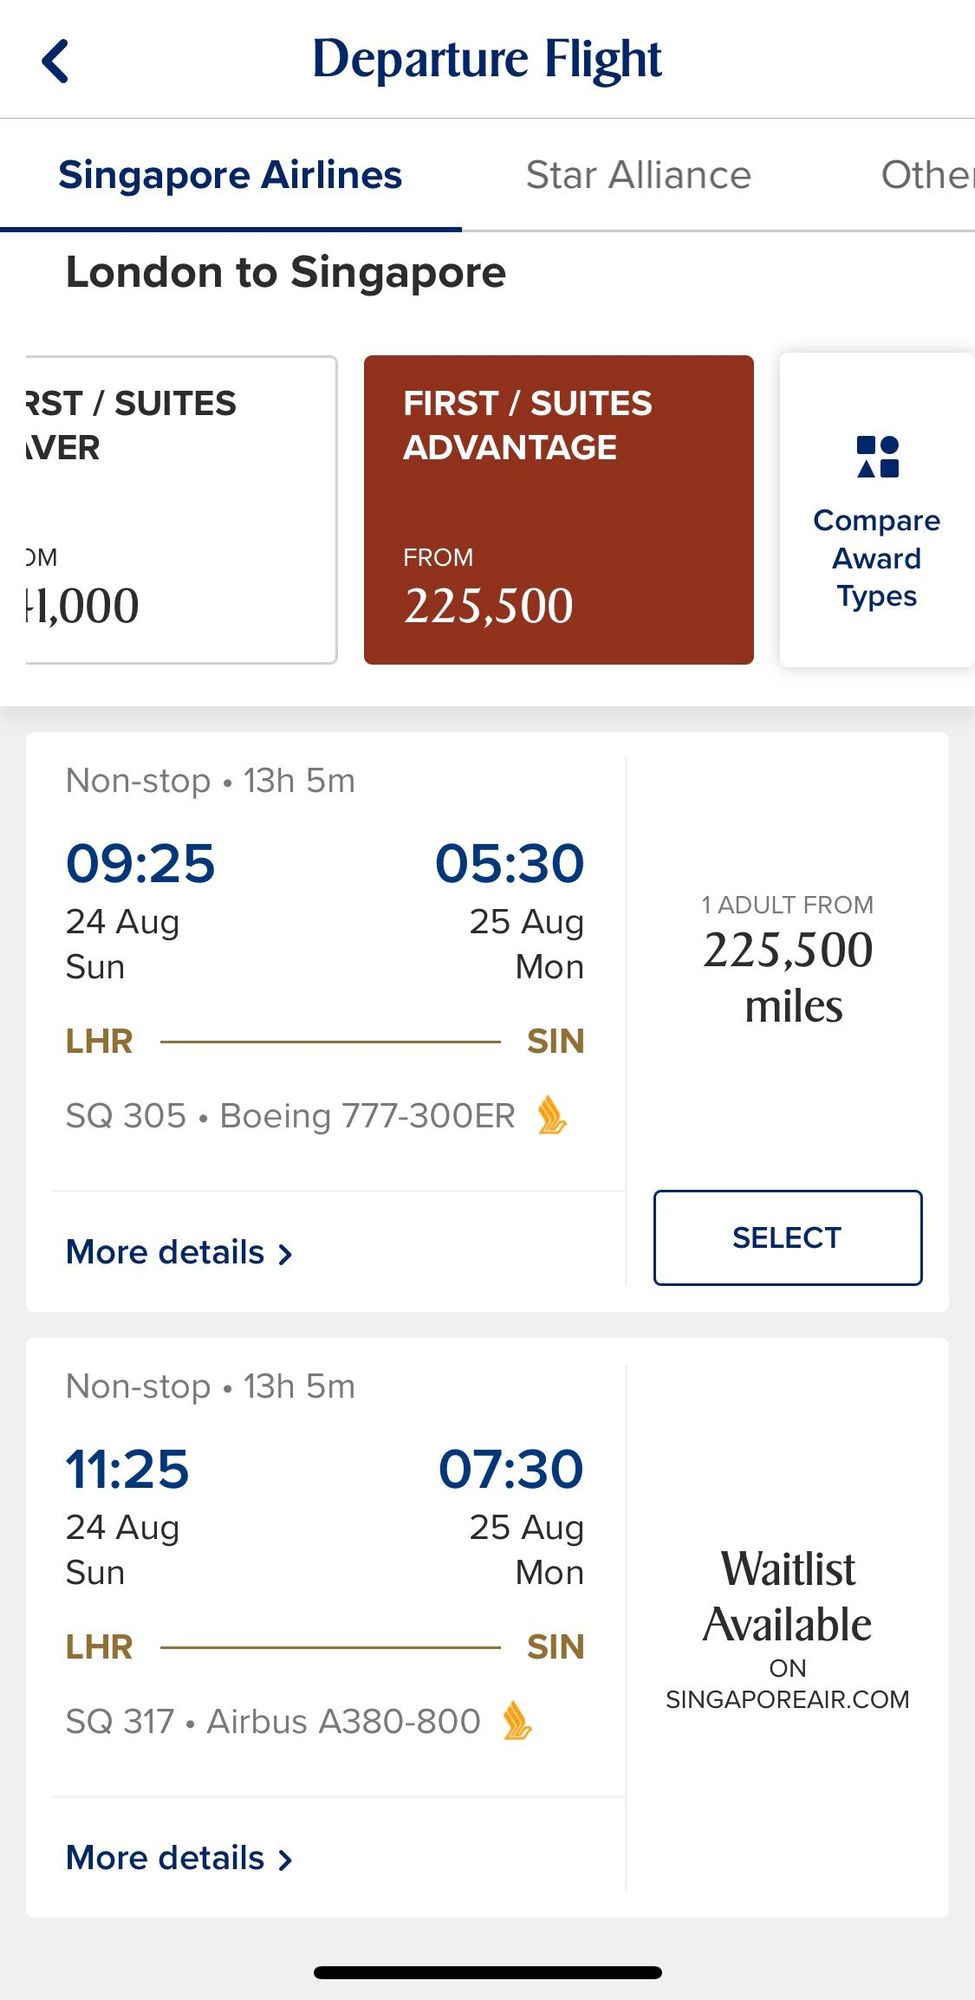Viewport: 975px width, 2000px height.
Task: Click the Compare Award Types shapes icon
Action: (877, 457)
